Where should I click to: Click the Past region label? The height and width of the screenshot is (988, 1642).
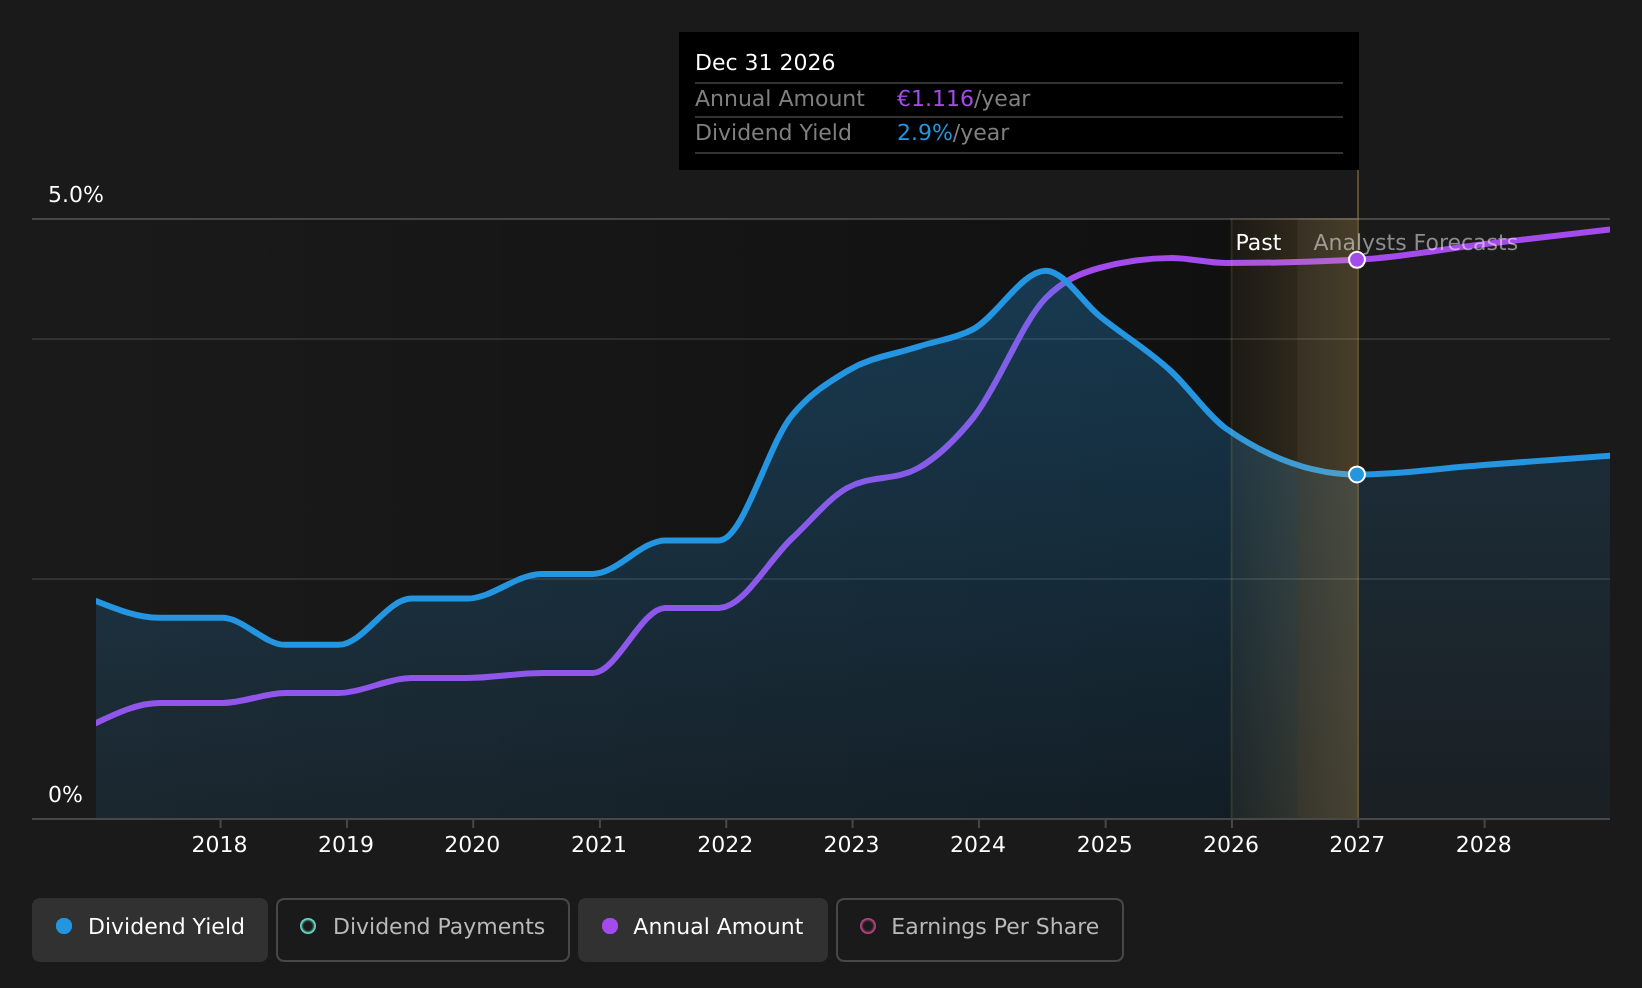coord(1258,243)
